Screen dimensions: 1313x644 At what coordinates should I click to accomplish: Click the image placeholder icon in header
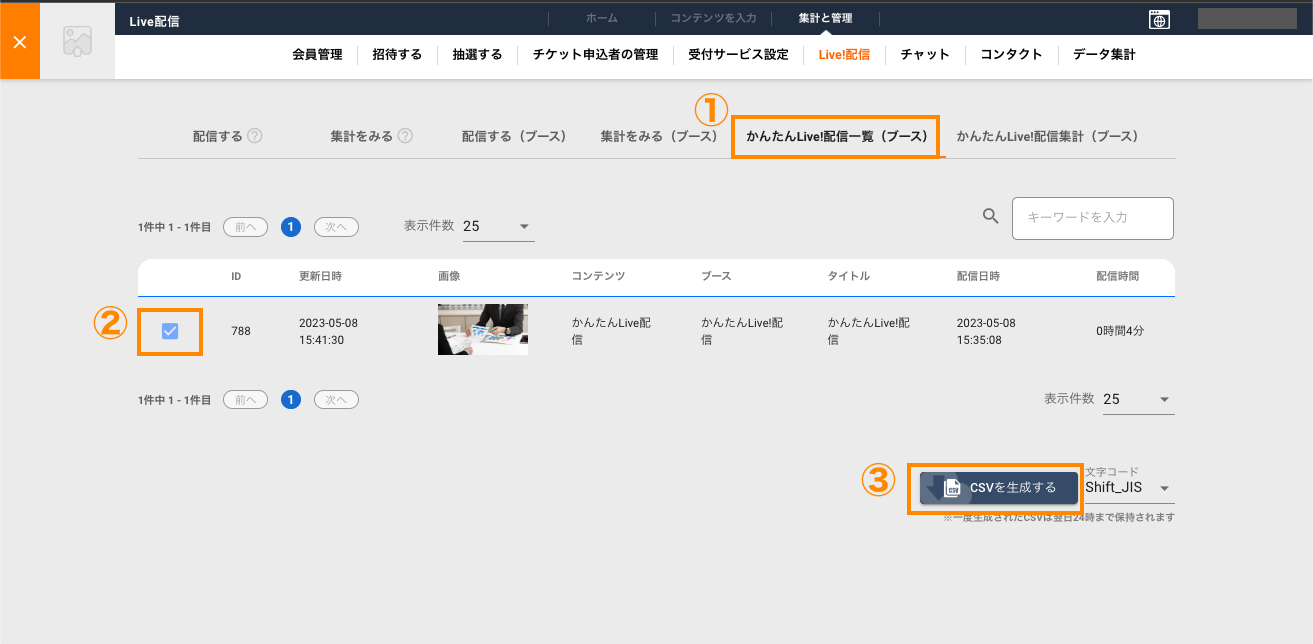click(77, 41)
